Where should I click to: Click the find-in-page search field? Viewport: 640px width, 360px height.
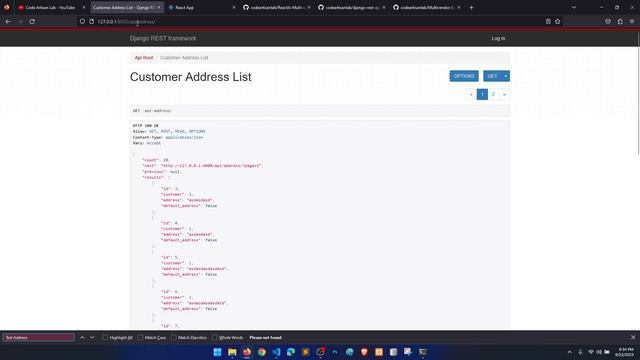(x=39, y=338)
